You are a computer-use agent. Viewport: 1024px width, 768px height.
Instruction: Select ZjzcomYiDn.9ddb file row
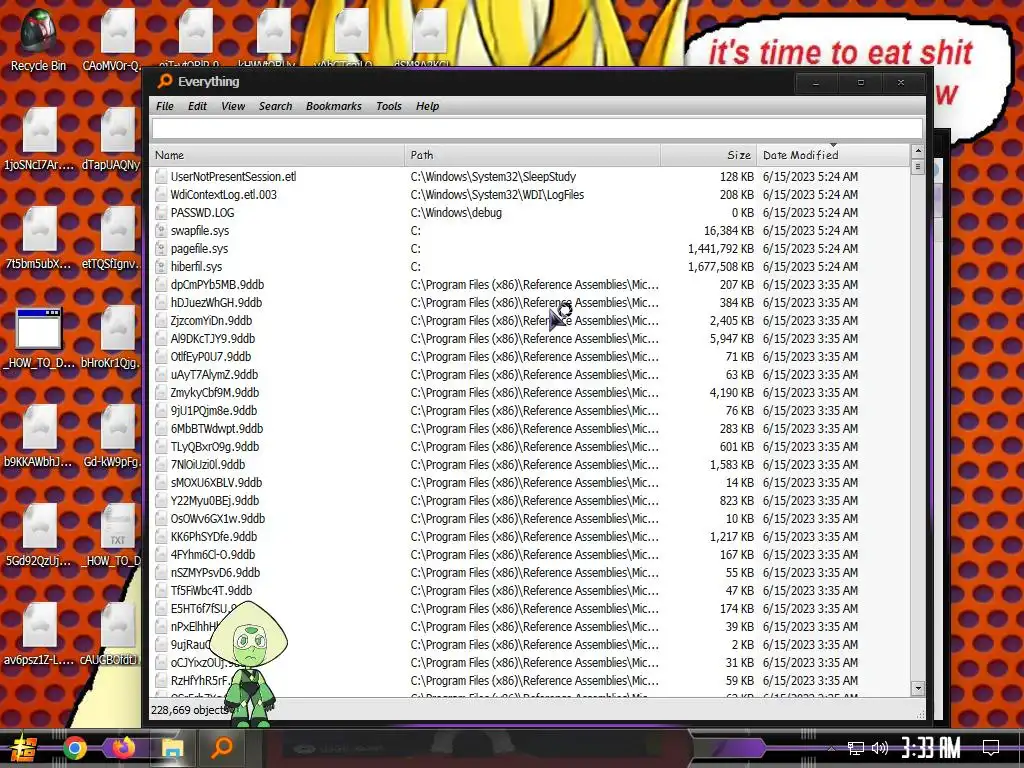pos(530,321)
